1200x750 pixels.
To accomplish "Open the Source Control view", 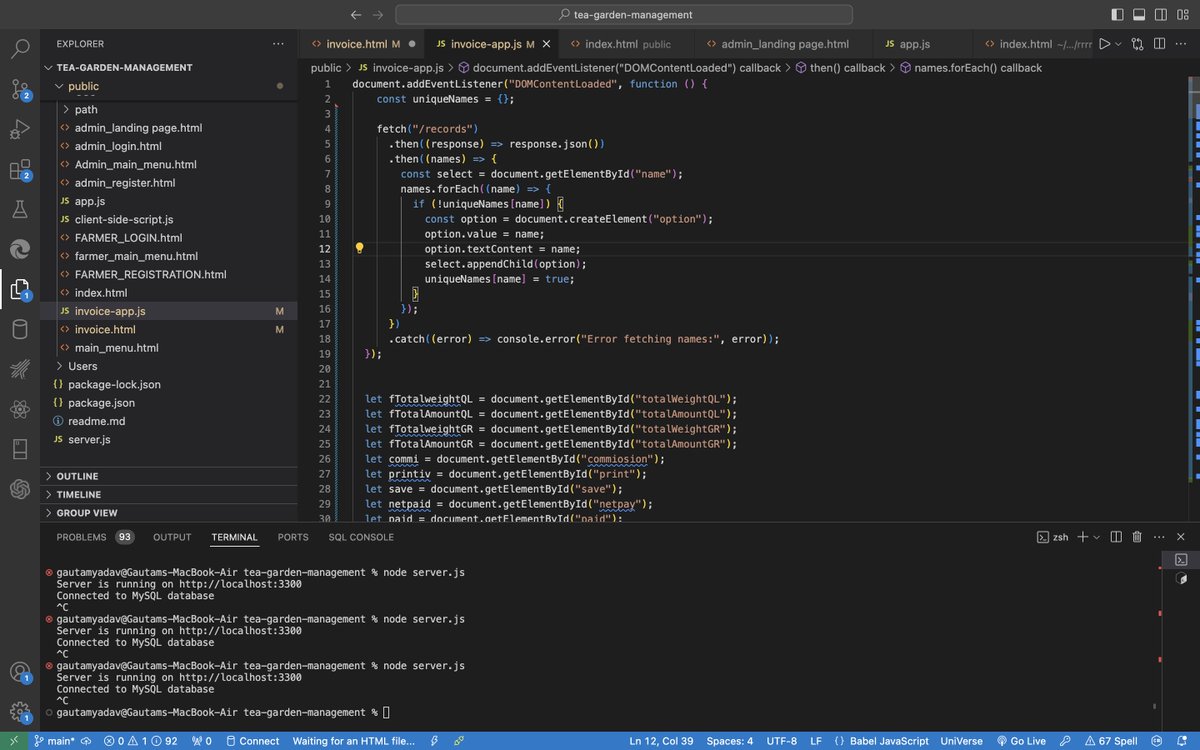I will point(20,90).
